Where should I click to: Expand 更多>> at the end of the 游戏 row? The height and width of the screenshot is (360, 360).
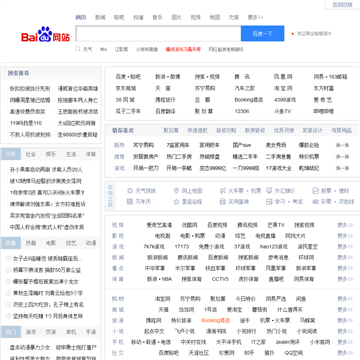pyautogui.click(x=345, y=247)
